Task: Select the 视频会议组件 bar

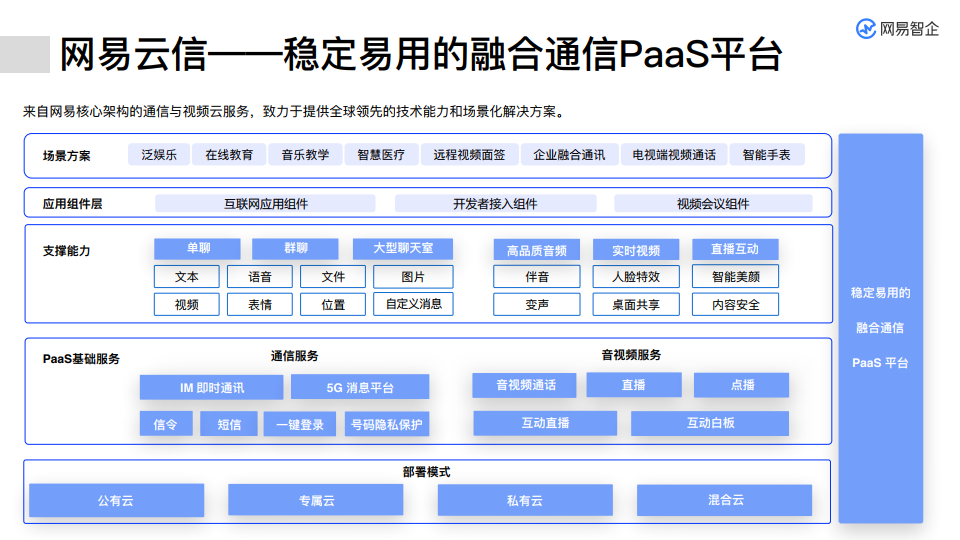Action: [x=713, y=204]
